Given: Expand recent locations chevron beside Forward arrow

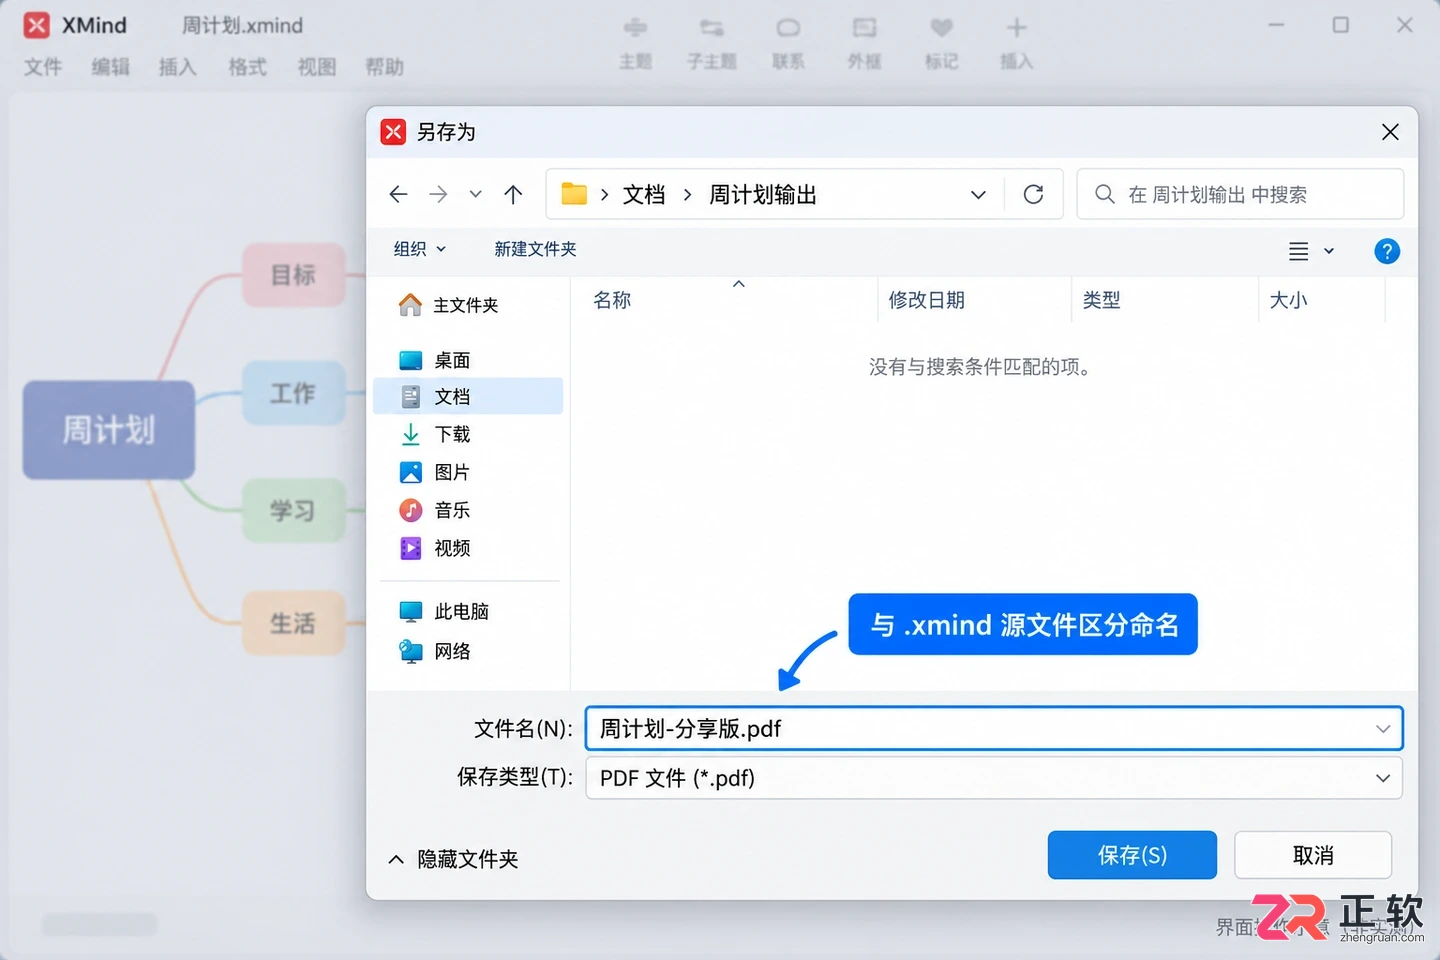Looking at the screenshot, I should (476, 194).
